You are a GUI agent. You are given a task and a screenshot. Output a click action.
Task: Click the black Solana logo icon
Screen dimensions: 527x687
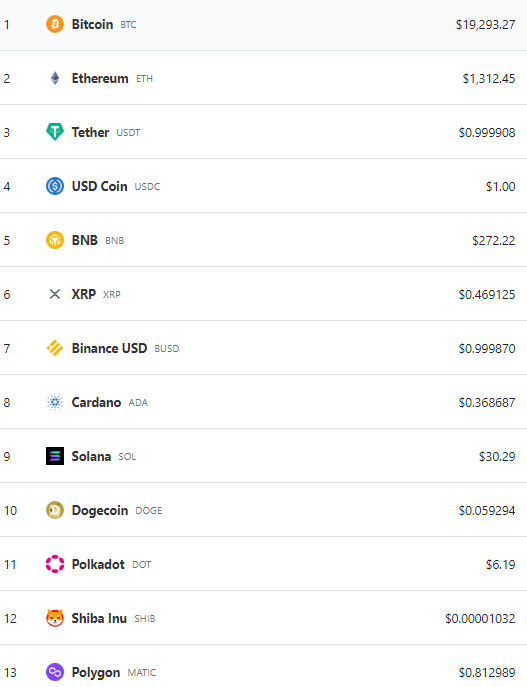[x=55, y=456]
